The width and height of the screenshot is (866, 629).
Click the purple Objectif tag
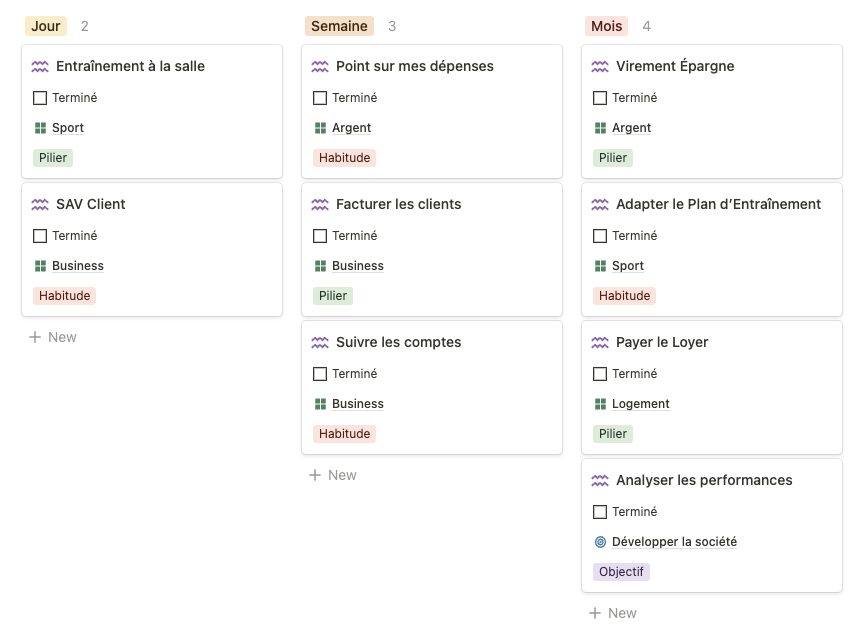pyautogui.click(x=621, y=572)
